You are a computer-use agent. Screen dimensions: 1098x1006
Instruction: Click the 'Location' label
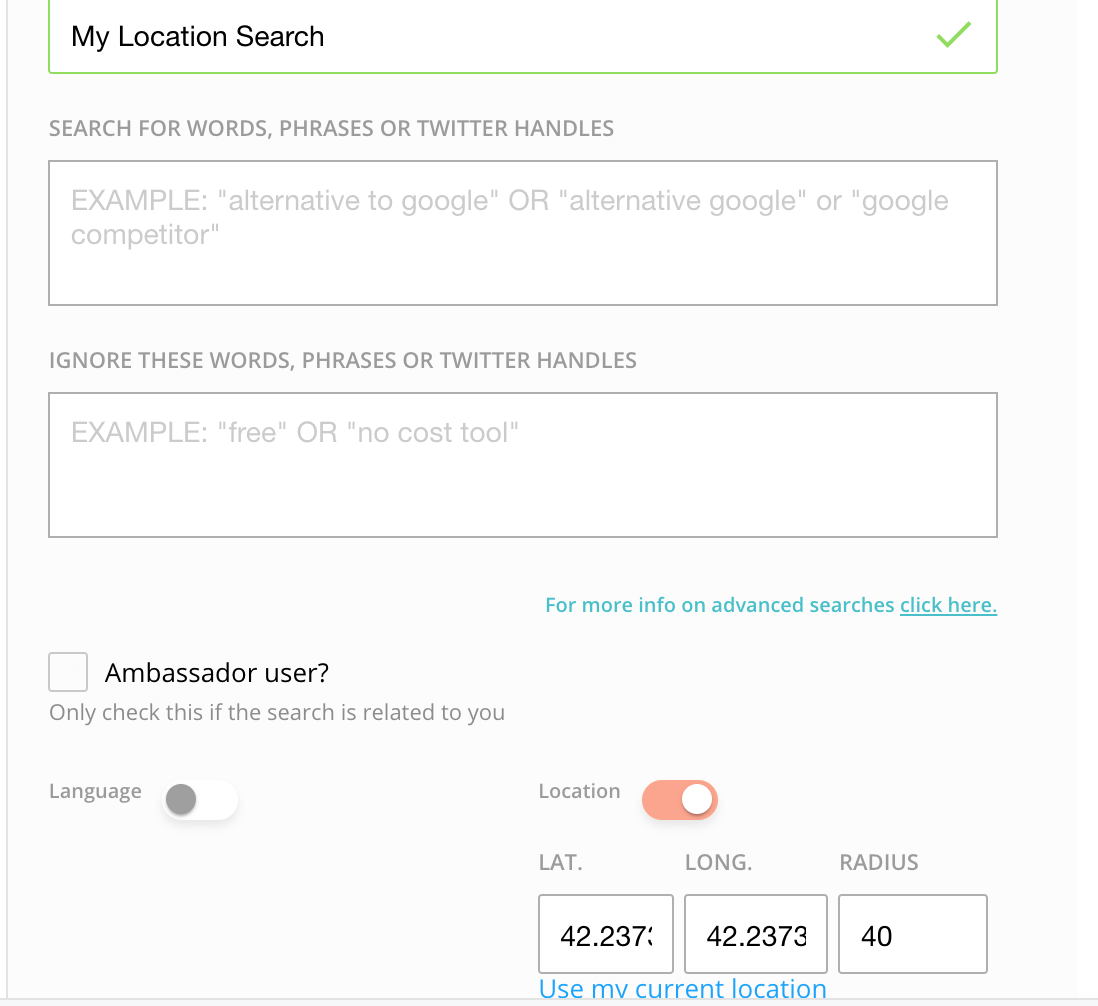(x=579, y=791)
